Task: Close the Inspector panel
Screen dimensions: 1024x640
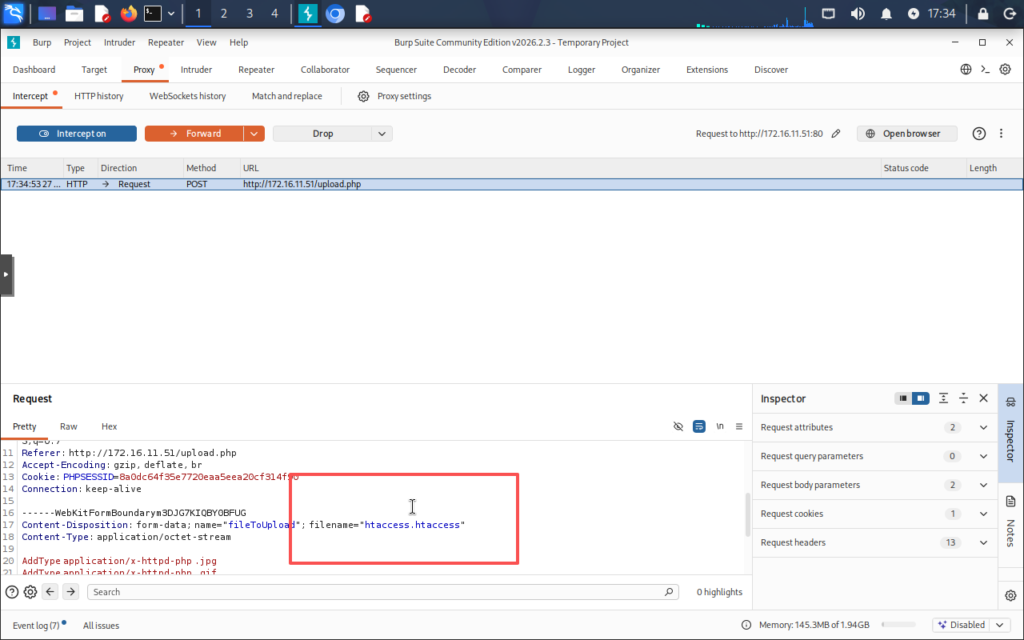Action: point(984,398)
